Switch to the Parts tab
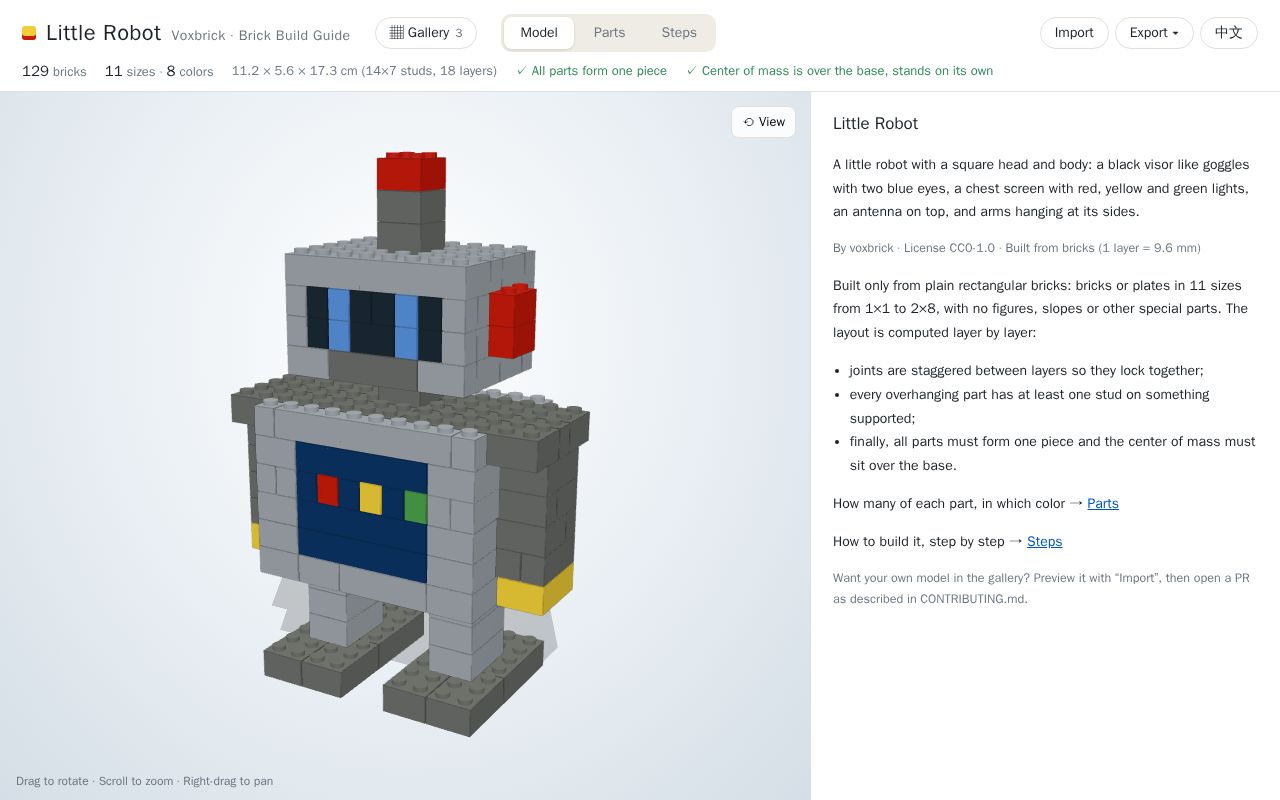 point(609,33)
